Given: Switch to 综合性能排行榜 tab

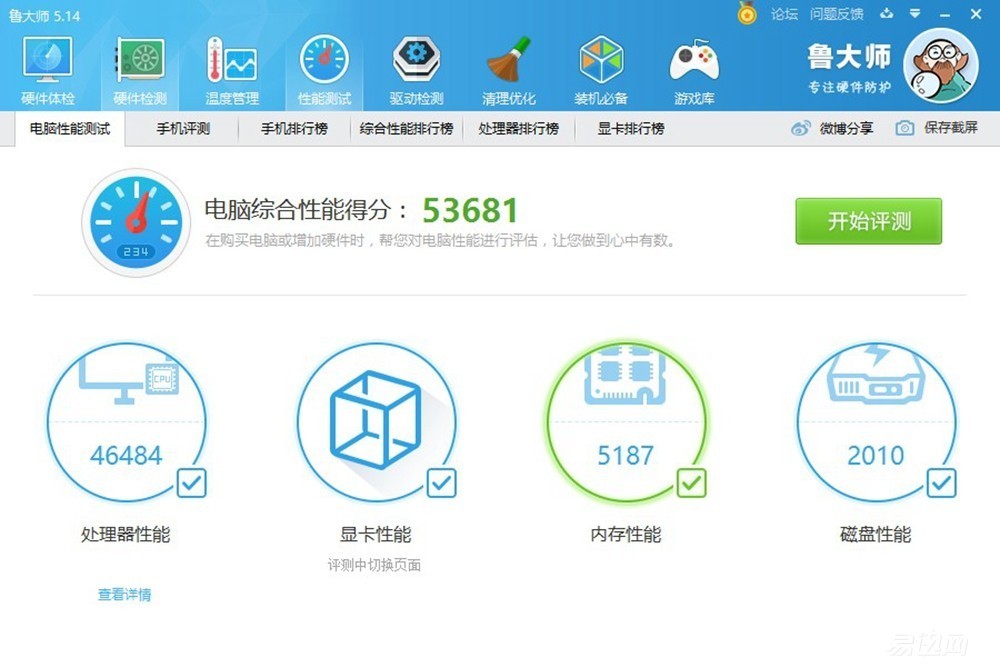Looking at the screenshot, I should pos(407,128).
